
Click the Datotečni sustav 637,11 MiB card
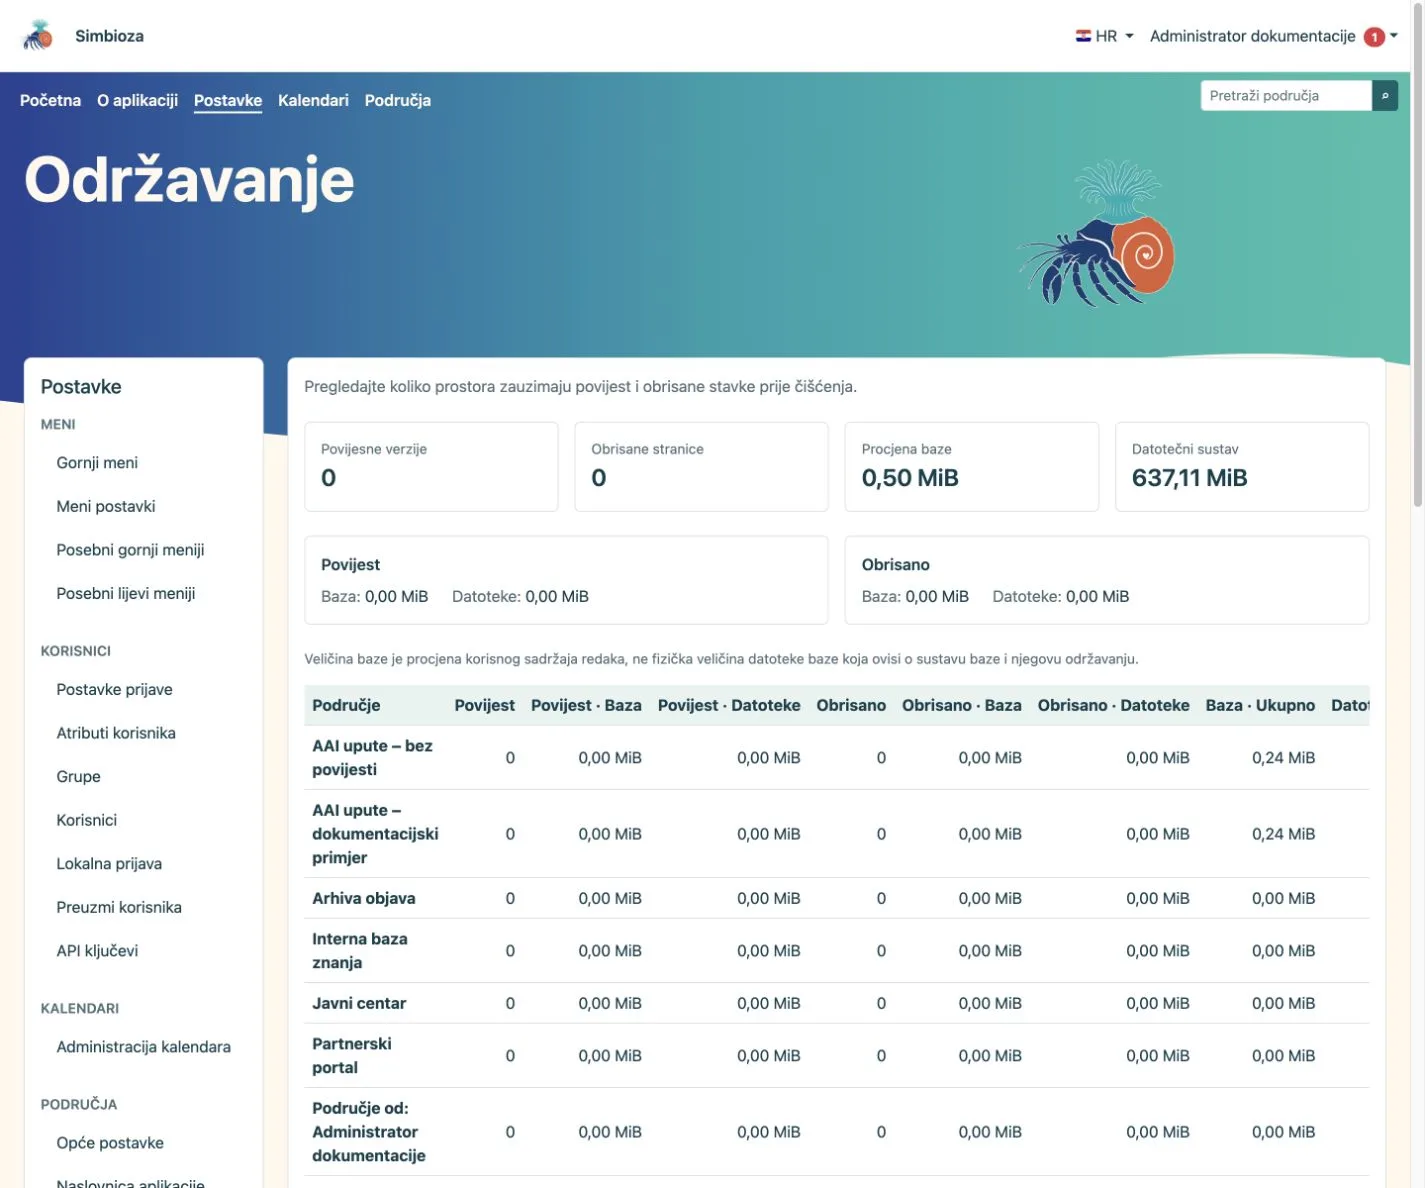(x=1242, y=466)
